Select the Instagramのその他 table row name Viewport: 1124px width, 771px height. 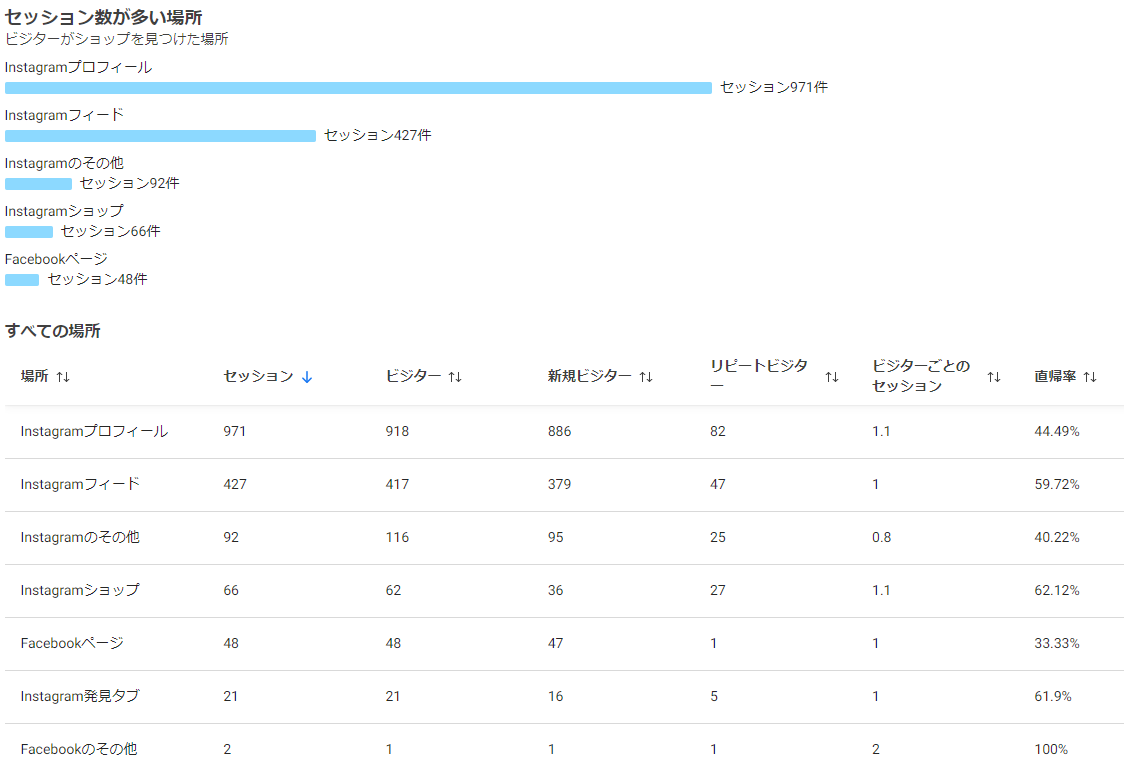point(80,537)
